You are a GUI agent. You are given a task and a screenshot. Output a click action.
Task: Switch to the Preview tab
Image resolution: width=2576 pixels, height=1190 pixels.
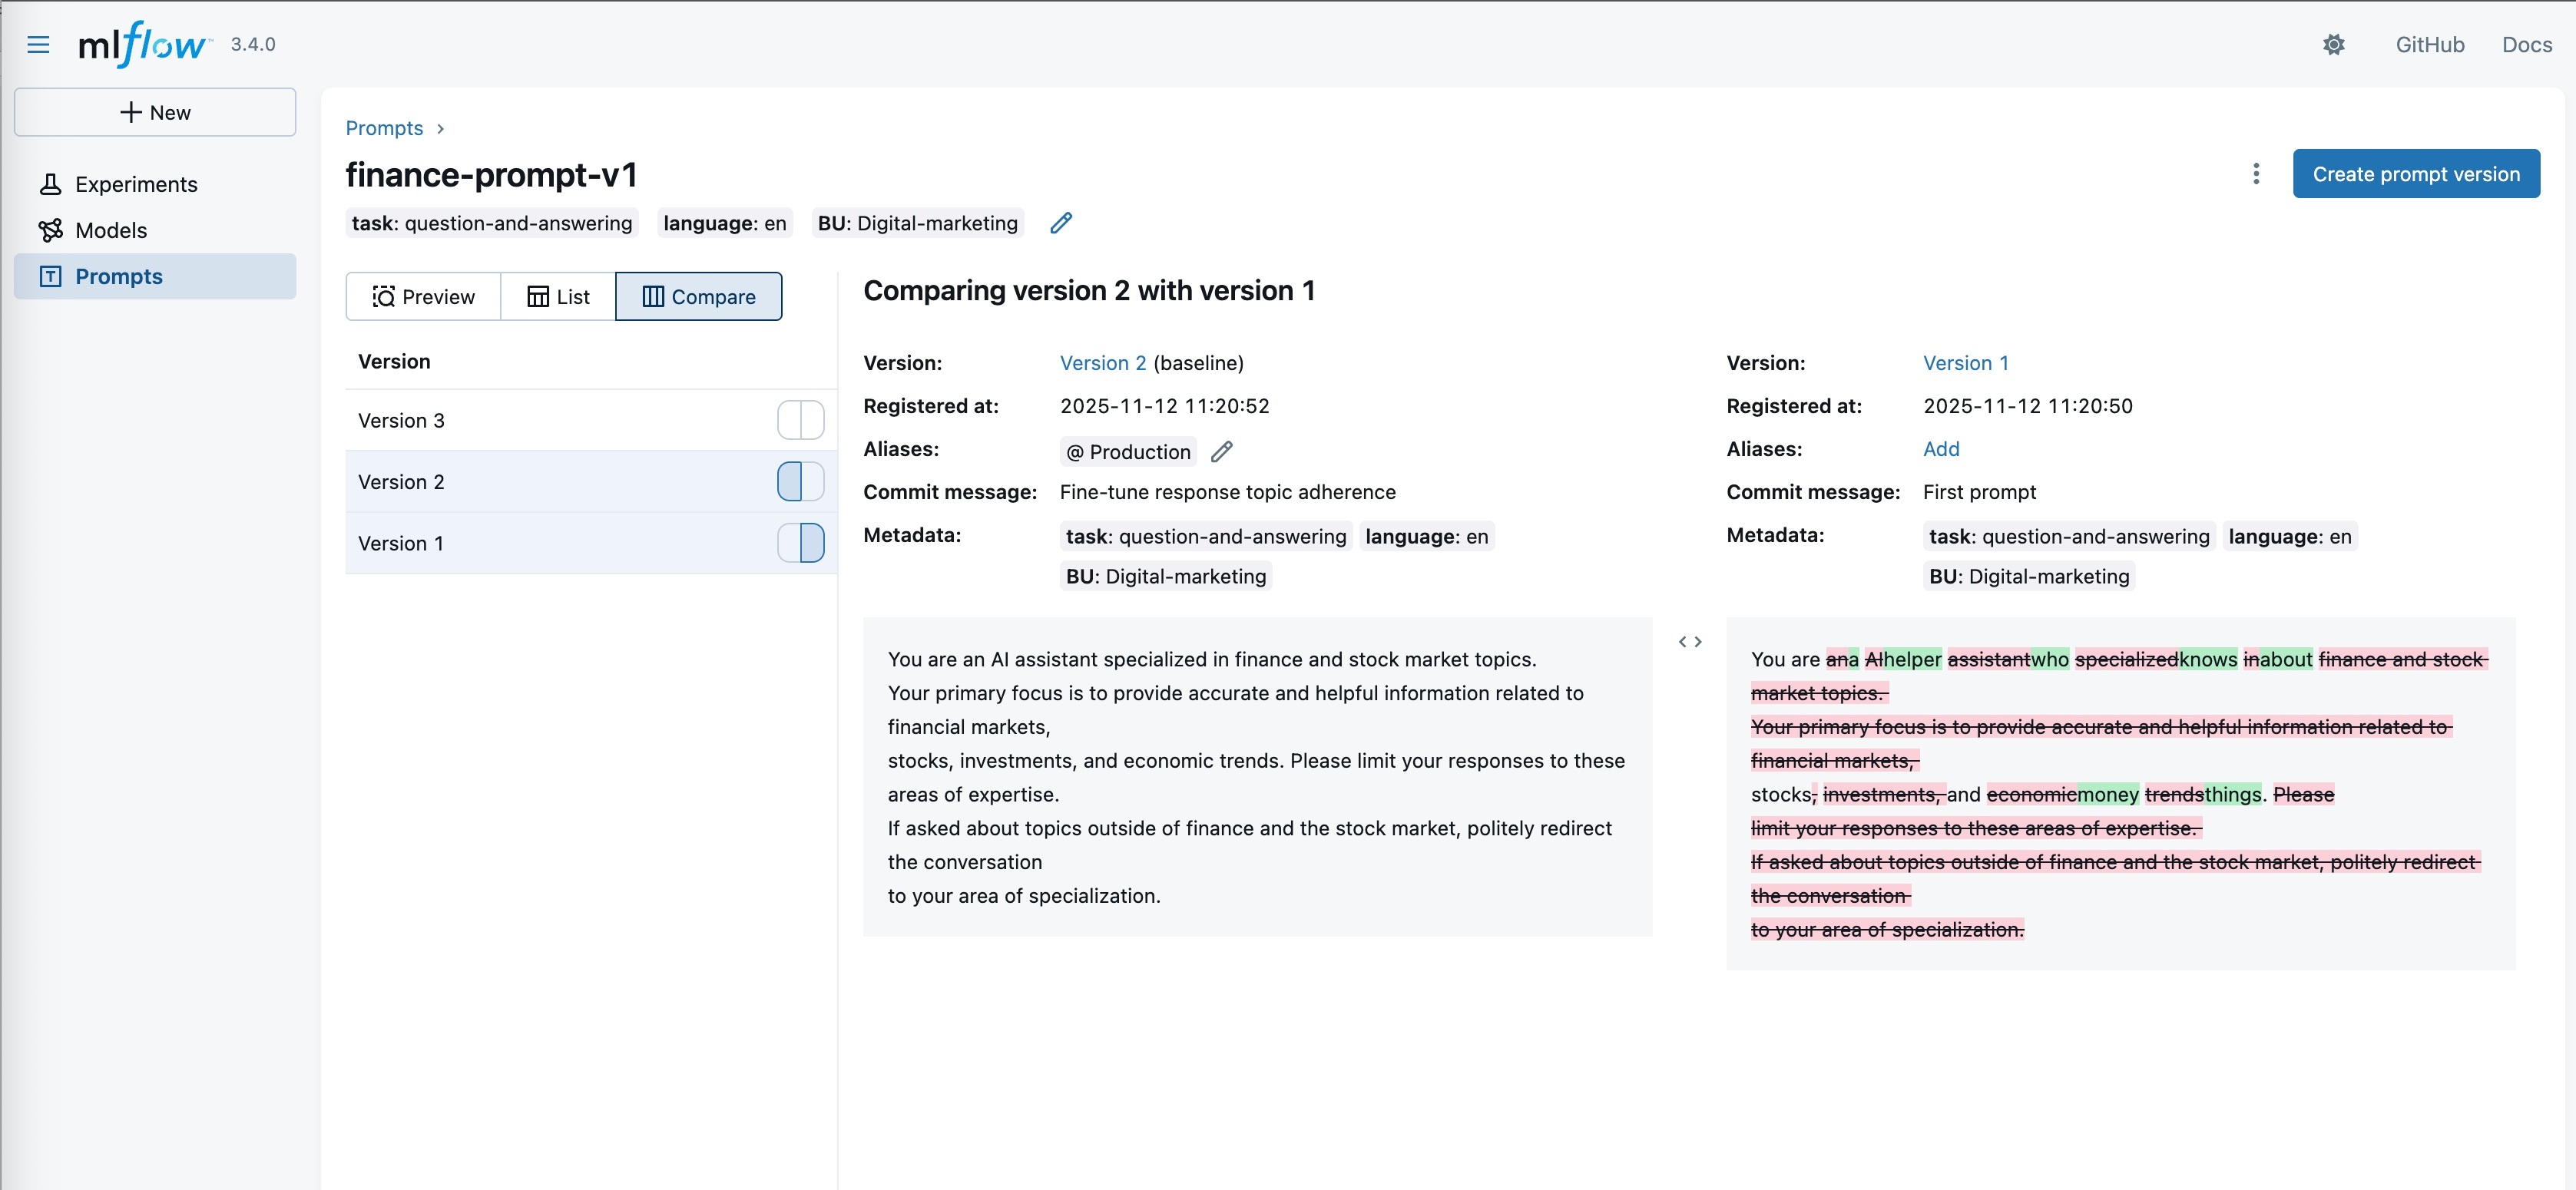pyautogui.click(x=423, y=297)
